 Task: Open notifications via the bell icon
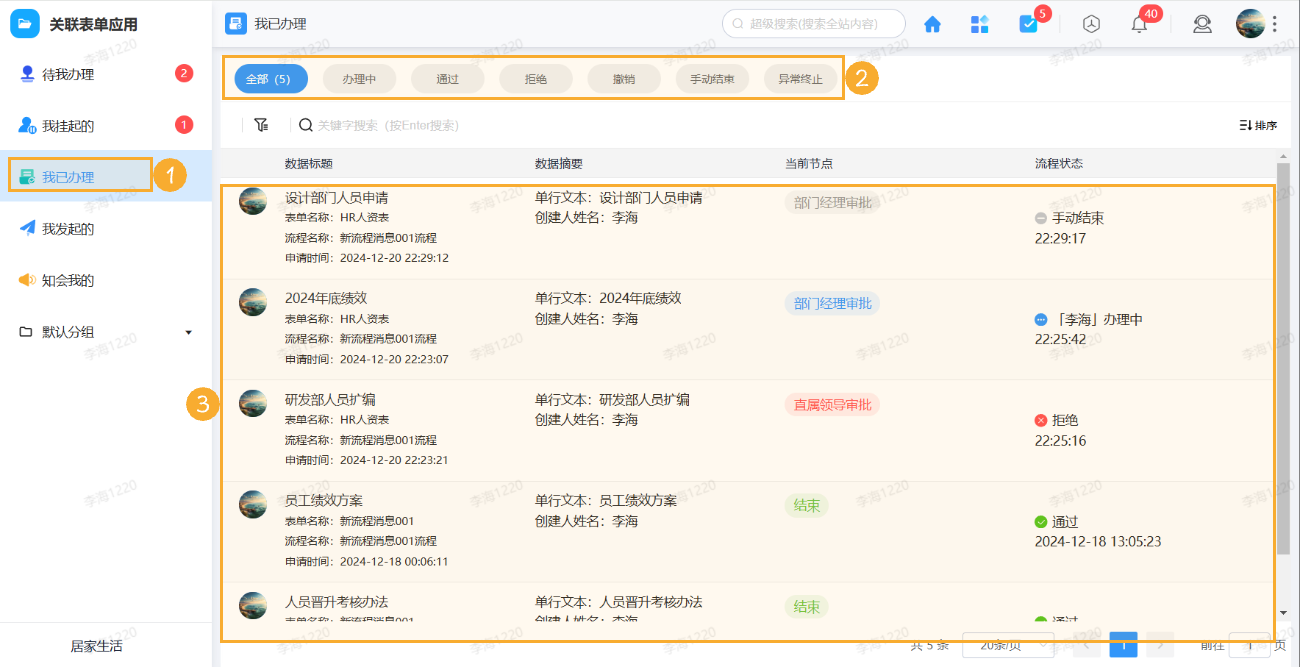(x=1138, y=23)
